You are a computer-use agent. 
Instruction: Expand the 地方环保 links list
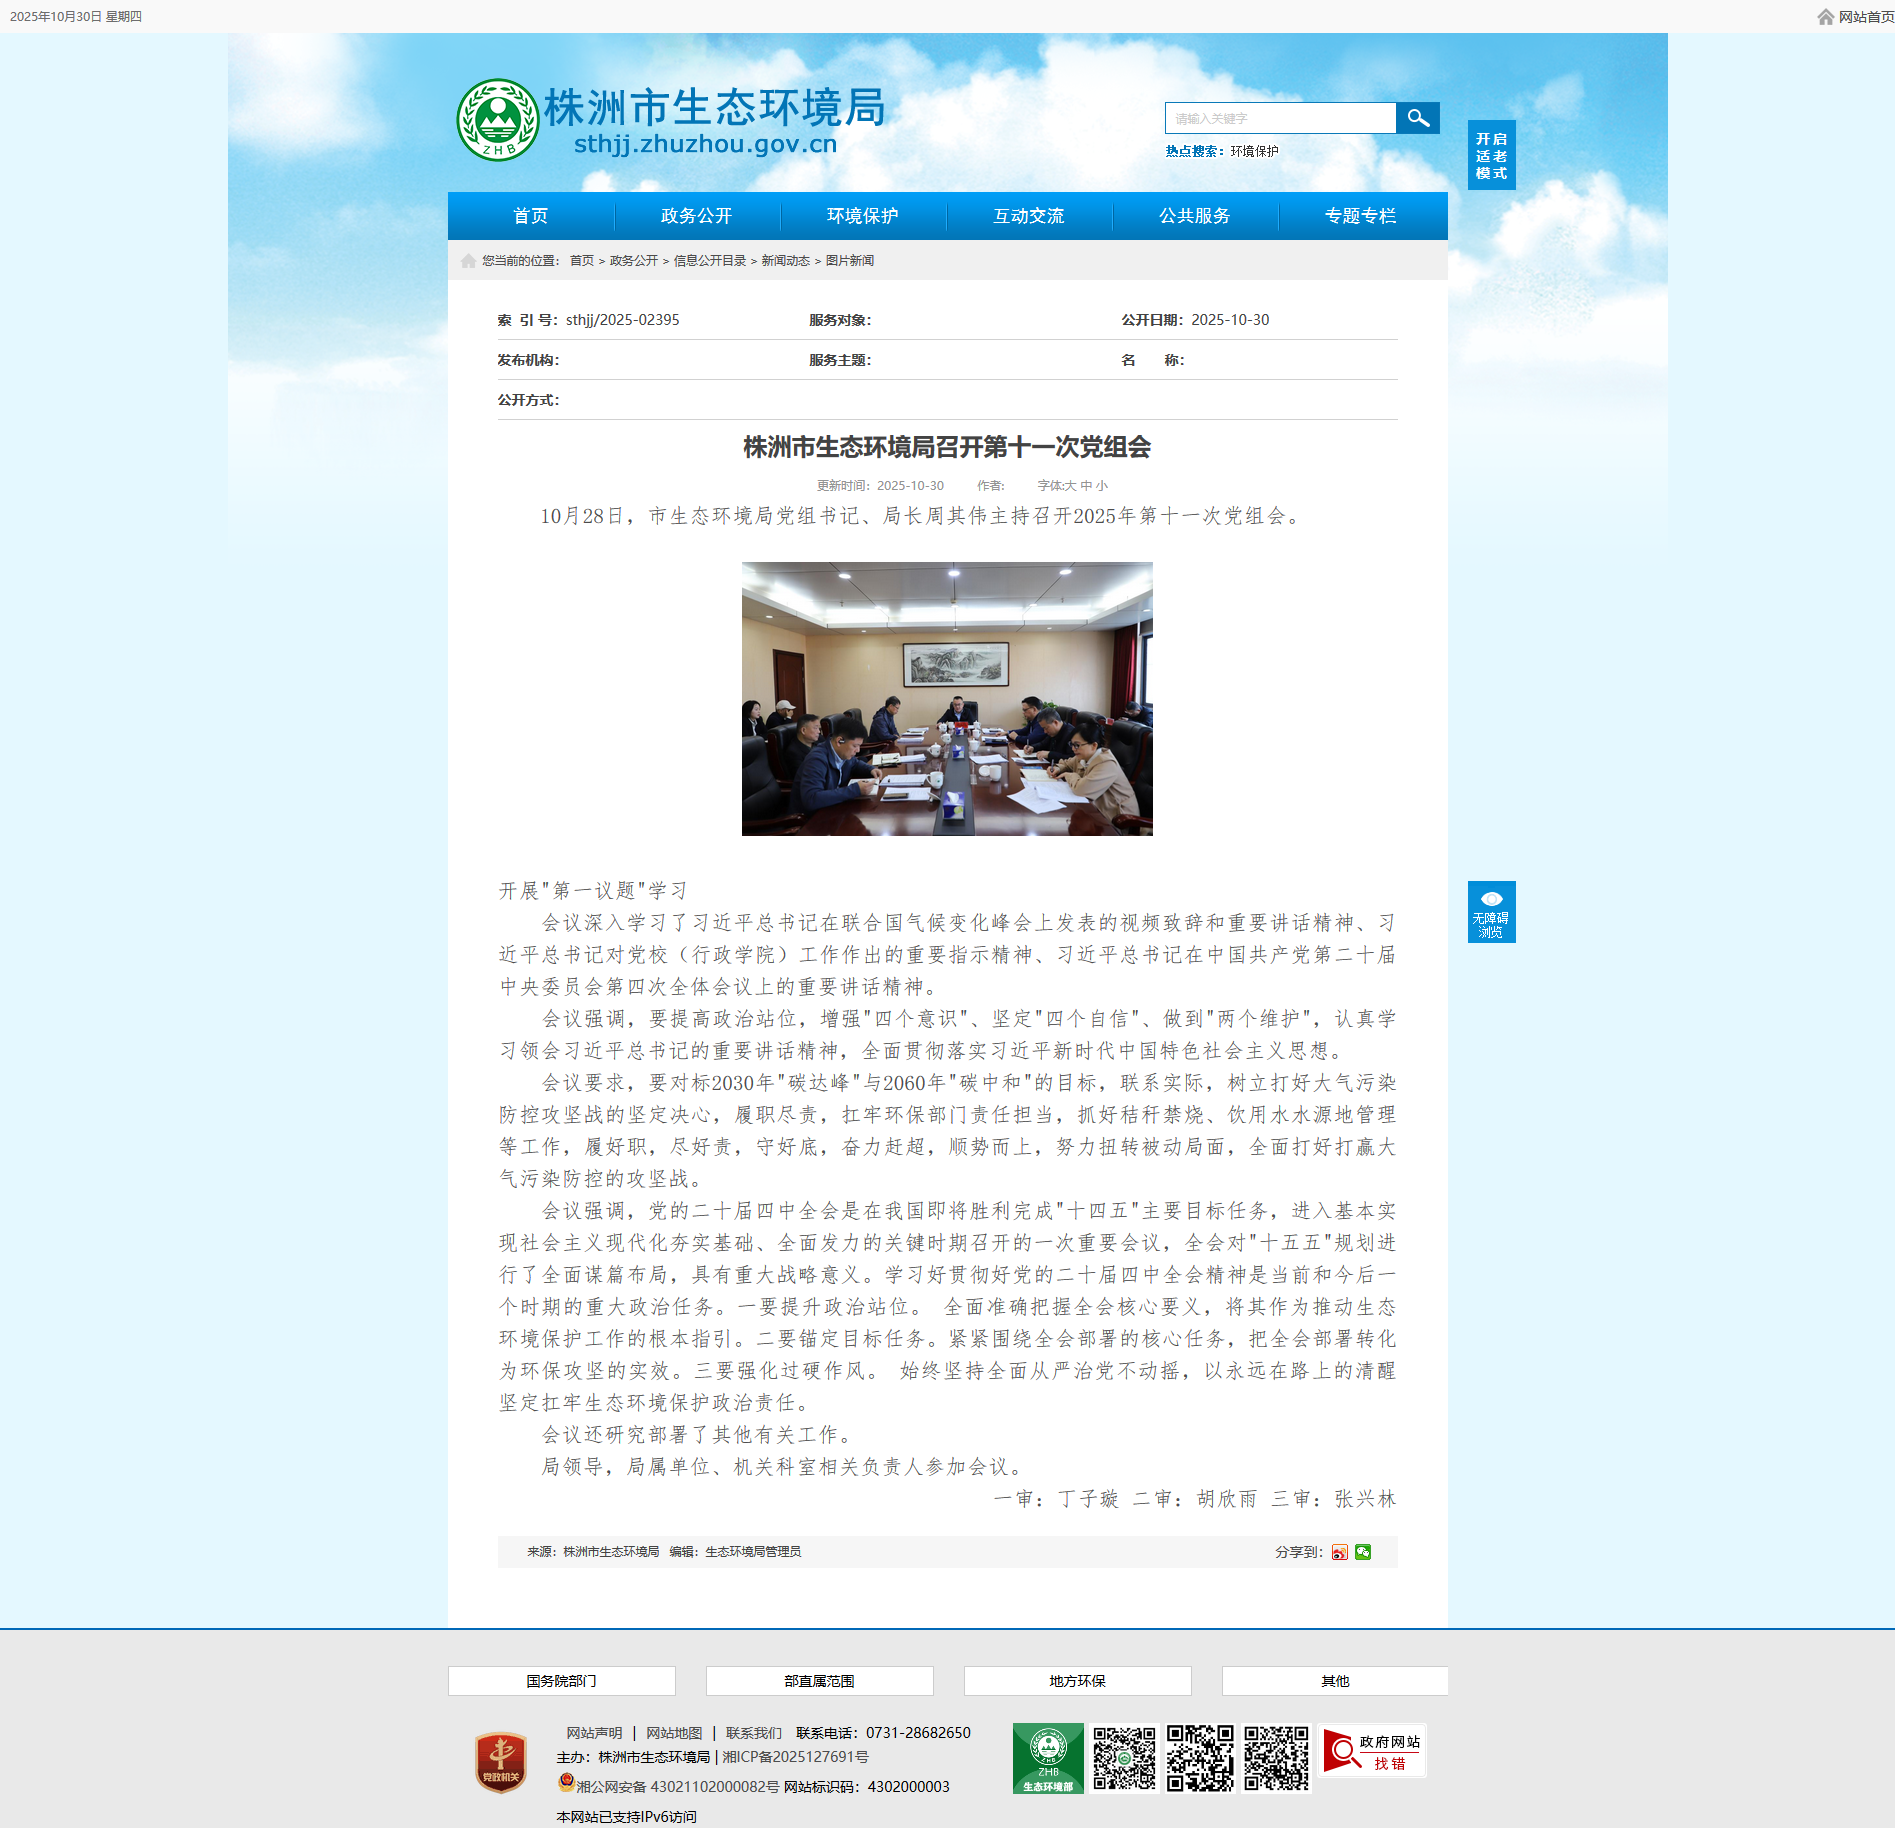click(x=1077, y=1681)
